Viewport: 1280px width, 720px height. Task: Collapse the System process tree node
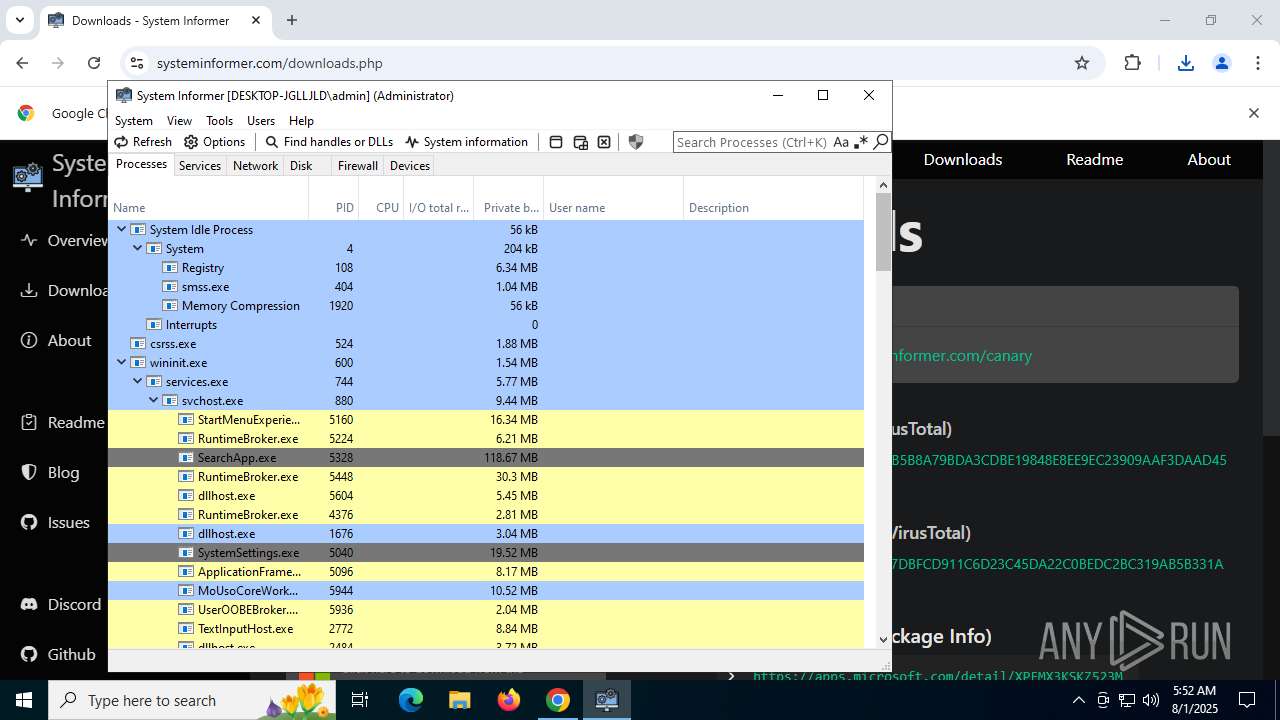coord(138,249)
